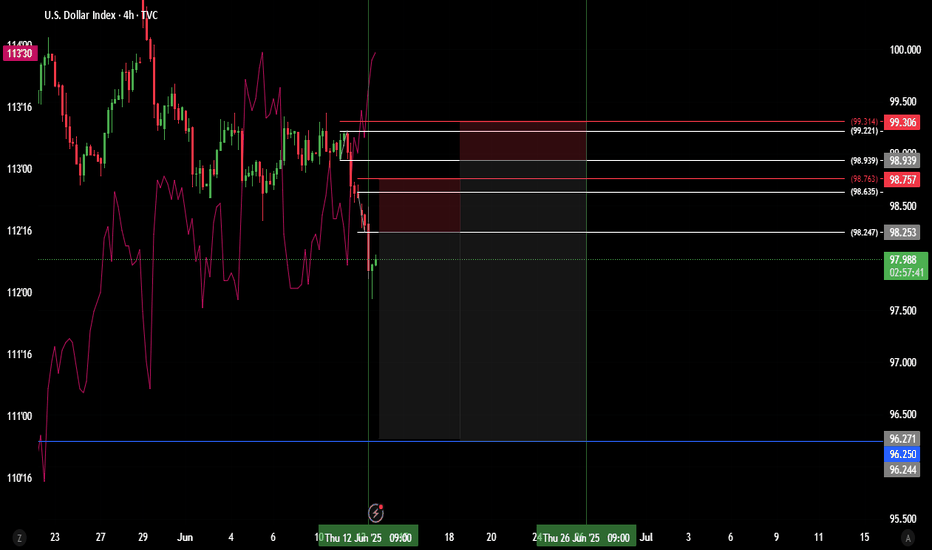
Task: Open the timezone Z button
Action: (x=20, y=538)
